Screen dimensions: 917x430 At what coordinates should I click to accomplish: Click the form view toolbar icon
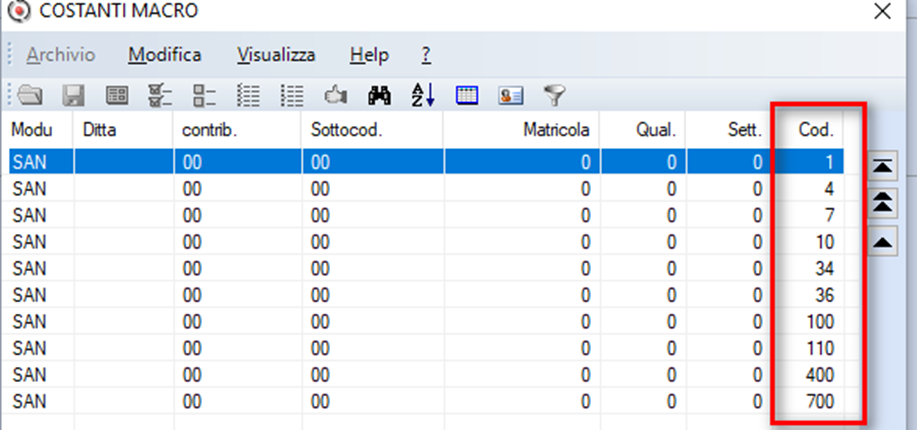click(117, 95)
